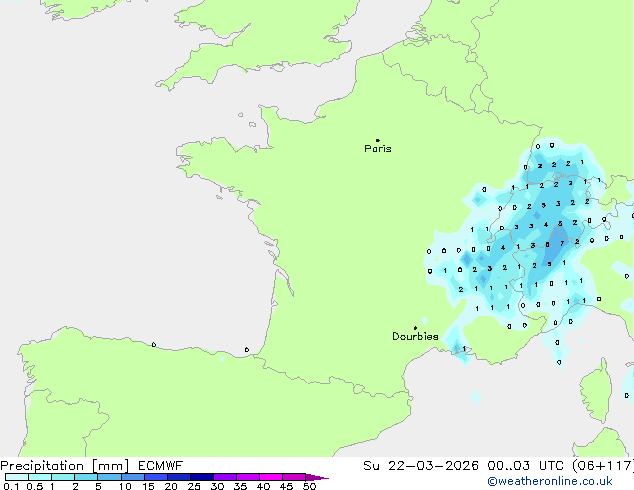Click the legend value label 45
The image size is (634, 490).
[x=286, y=486]
